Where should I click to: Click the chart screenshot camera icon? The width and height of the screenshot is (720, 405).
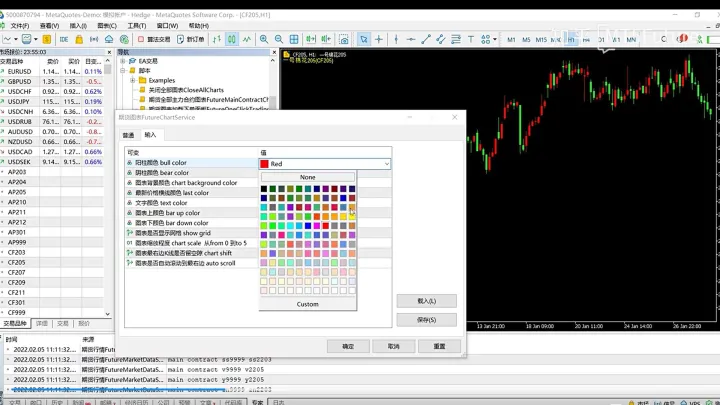343,39
